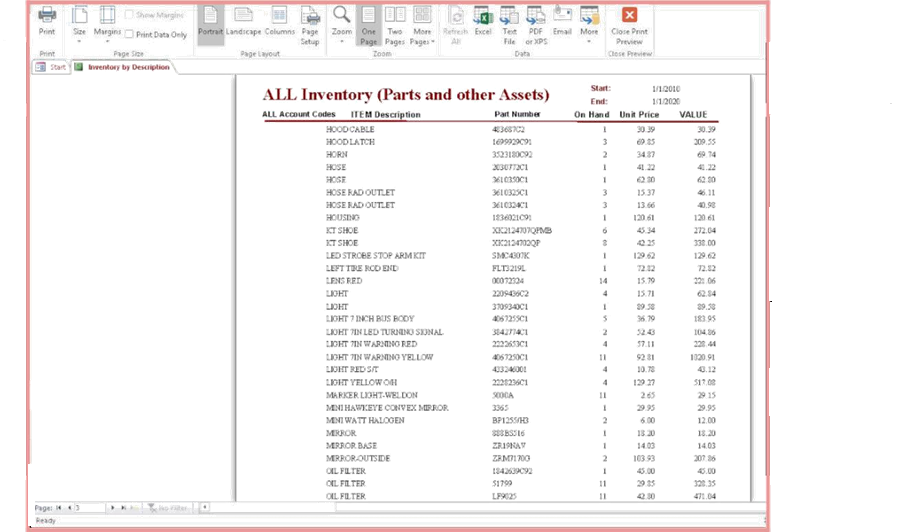Click the Ready status bar text

pyautogui.click(x=46, y=521)
